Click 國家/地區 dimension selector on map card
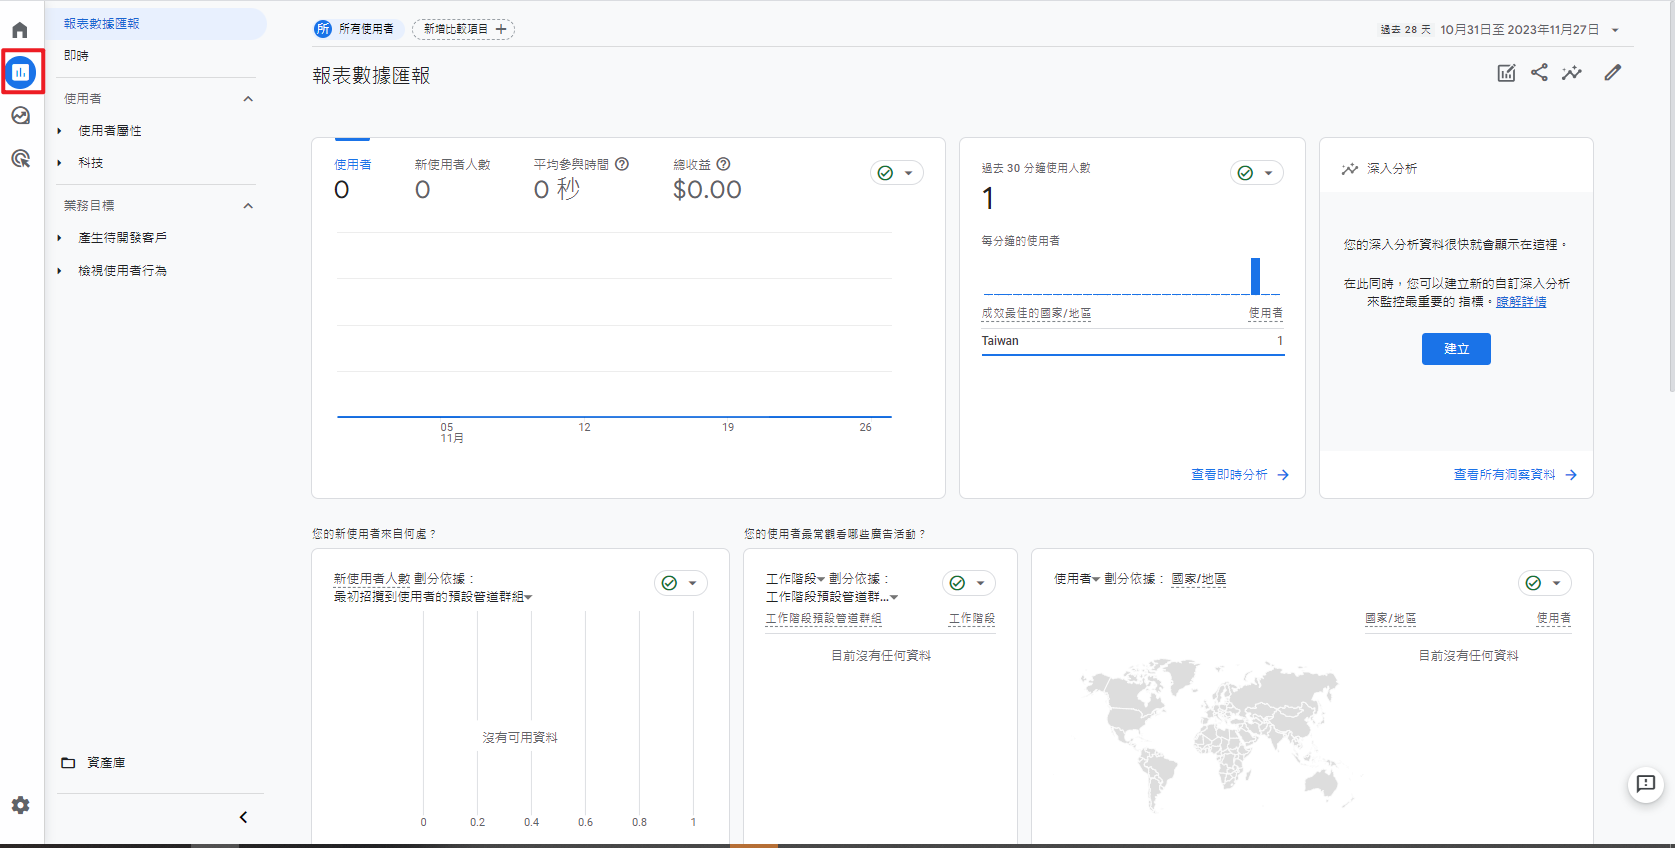Image resolution: width=1675 pixels, height=848 pixels. pyautogui.click(x=1198, y=579)
